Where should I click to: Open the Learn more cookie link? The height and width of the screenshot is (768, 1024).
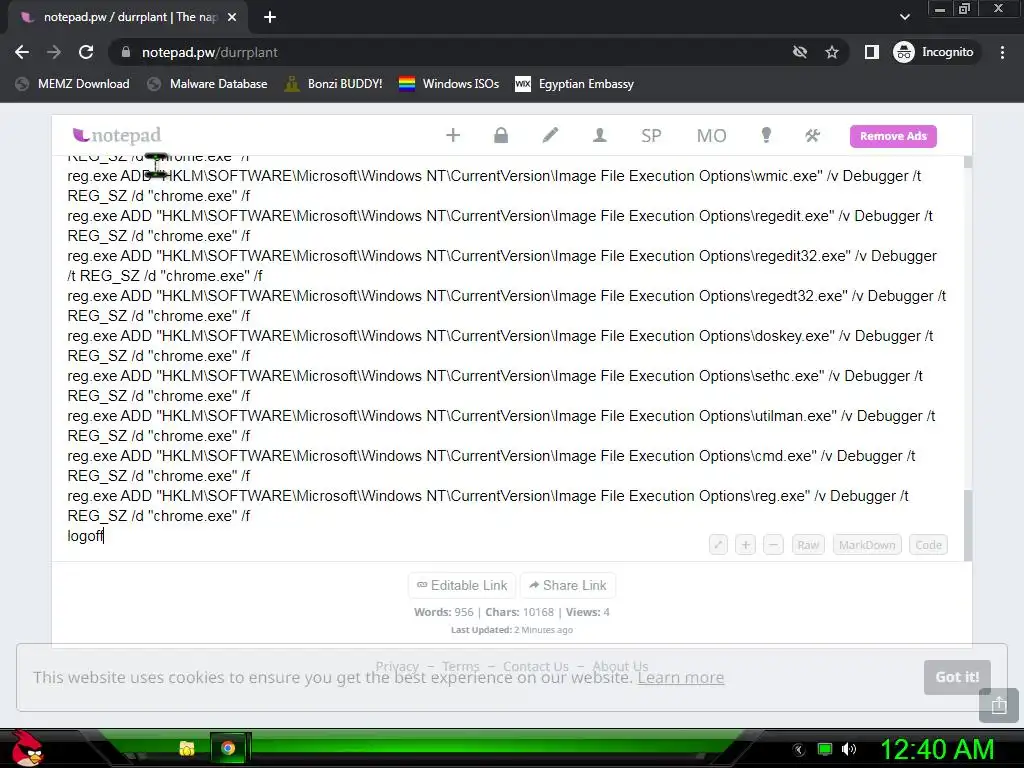pyautogui.click(x=680, y=677)
